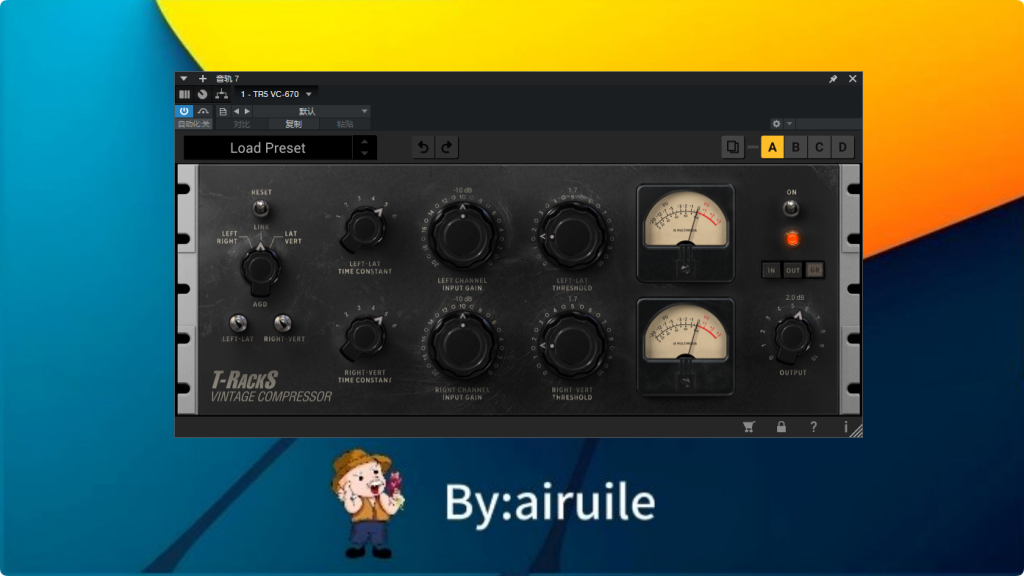Click the 粘贴 paste button

coord(345,124)
